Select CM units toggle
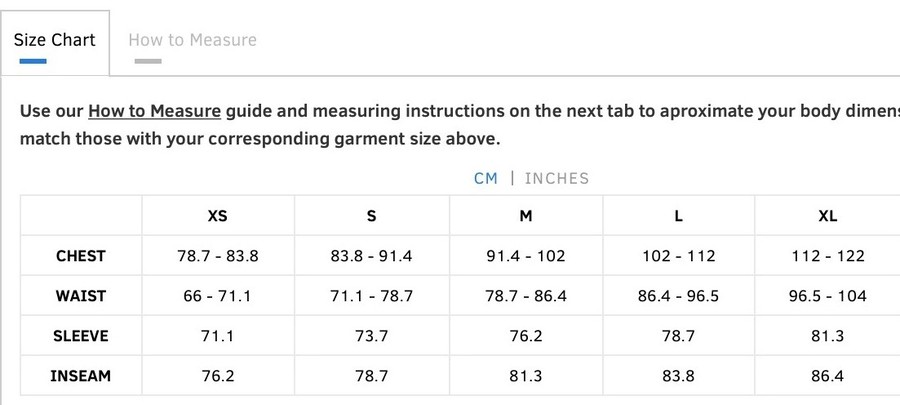Image resolution: width=900 pixels, height=405 pixels. click(486, 178)
